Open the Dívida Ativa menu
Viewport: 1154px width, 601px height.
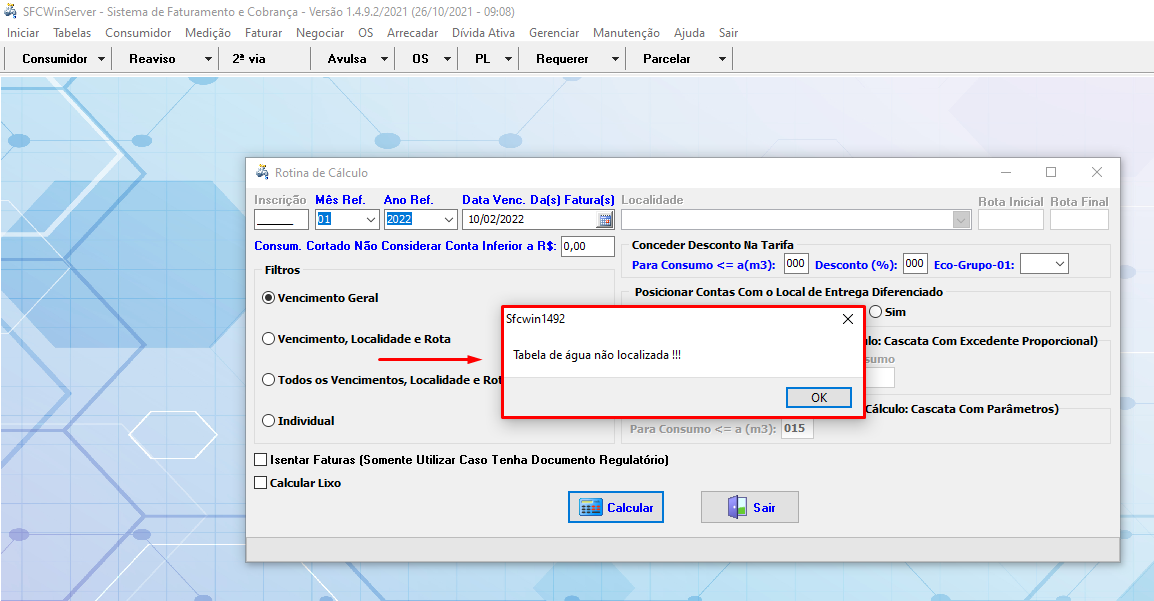pyautogui.click(x=483, y=33)
